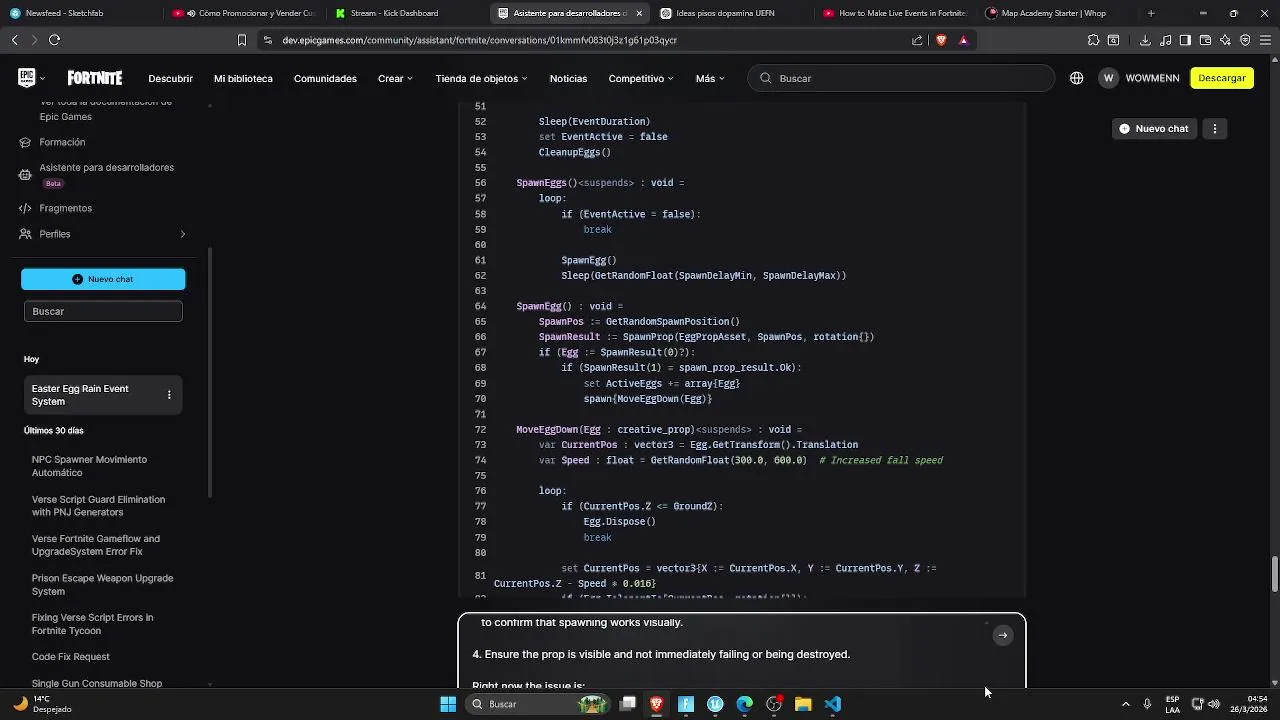Switch to the Stream - Kick Dashboard tab

pos(405,13)
